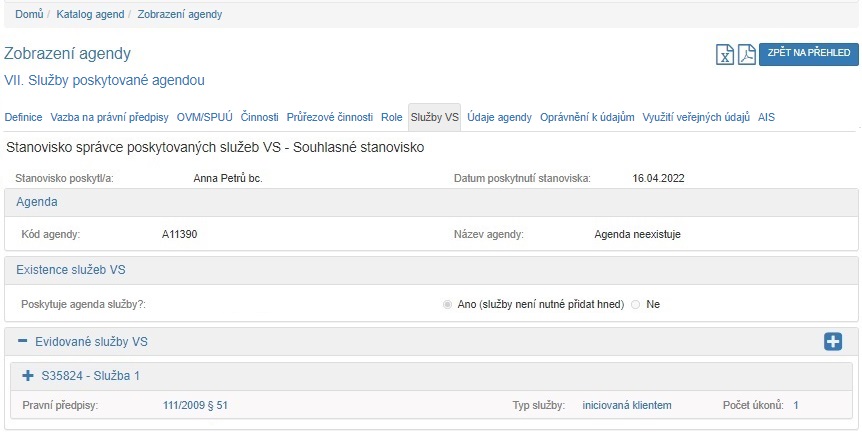This screenshot has height=432, width=862.
Task: Switch to the AIS tab
Action: [x=766, y=117]
